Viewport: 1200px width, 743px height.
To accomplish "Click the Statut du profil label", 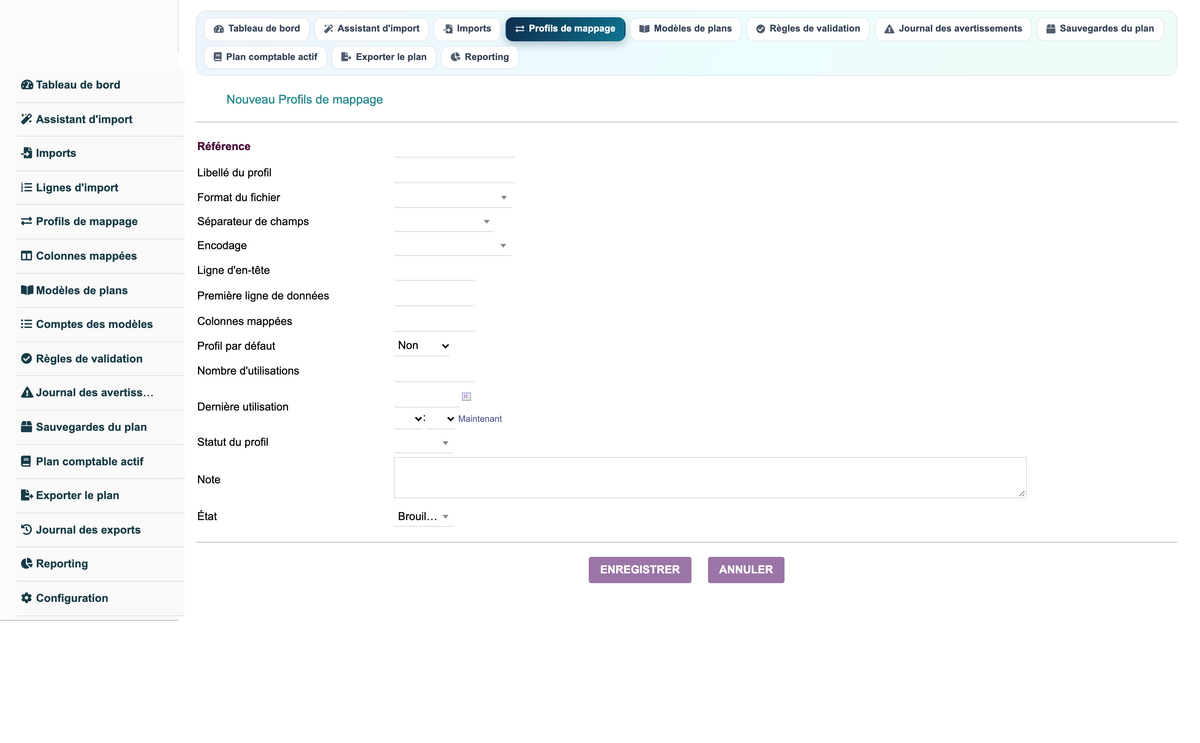I will (233, 442).
